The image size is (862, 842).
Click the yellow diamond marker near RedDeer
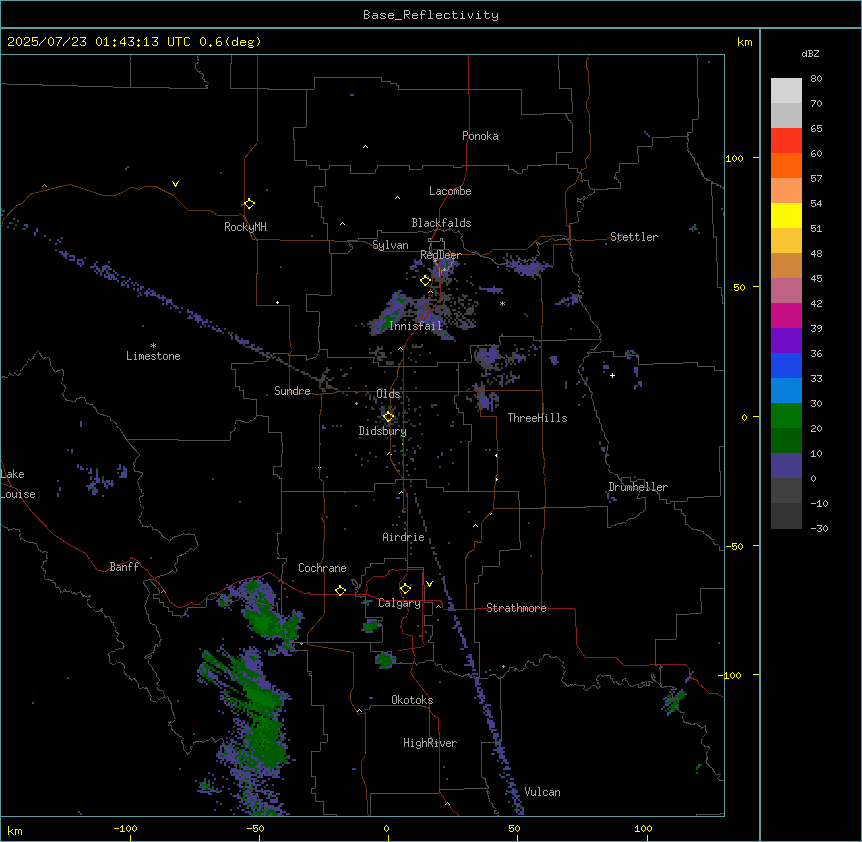pos(425,280)
